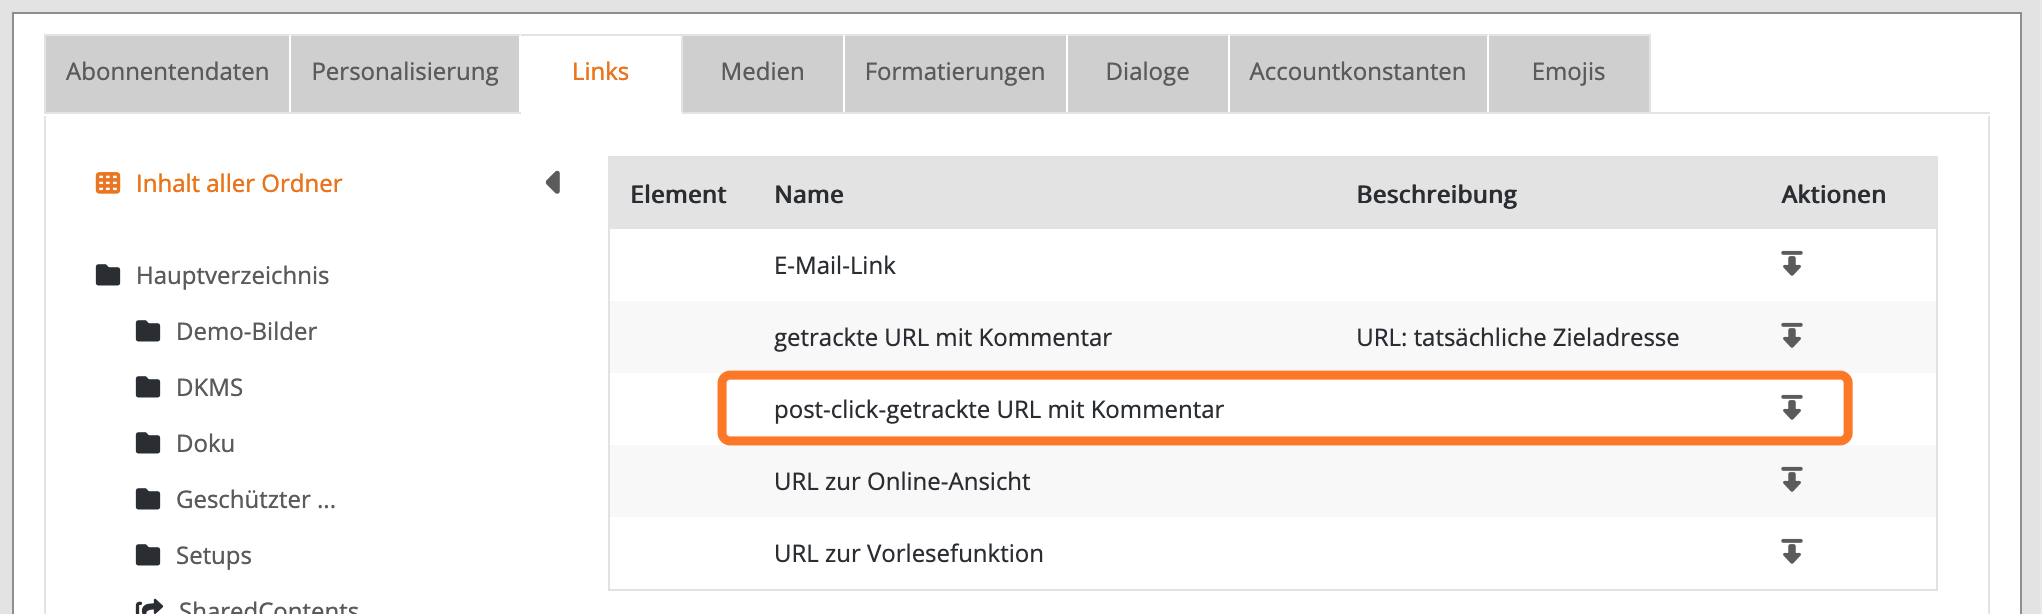Open the DKMS folder
Viewport: 2042px width, 614px height.
click(x=209, y=387)
